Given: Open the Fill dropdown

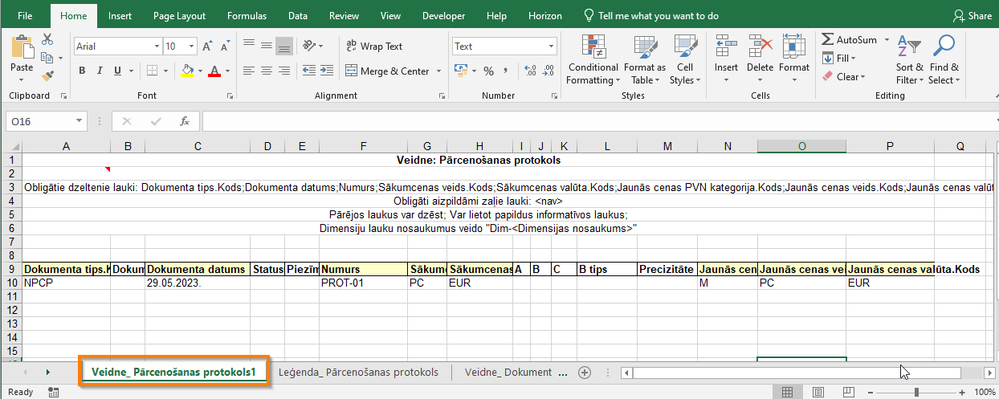Looking at the screenshot, I should pyautogui.click(x=839, y=58).
